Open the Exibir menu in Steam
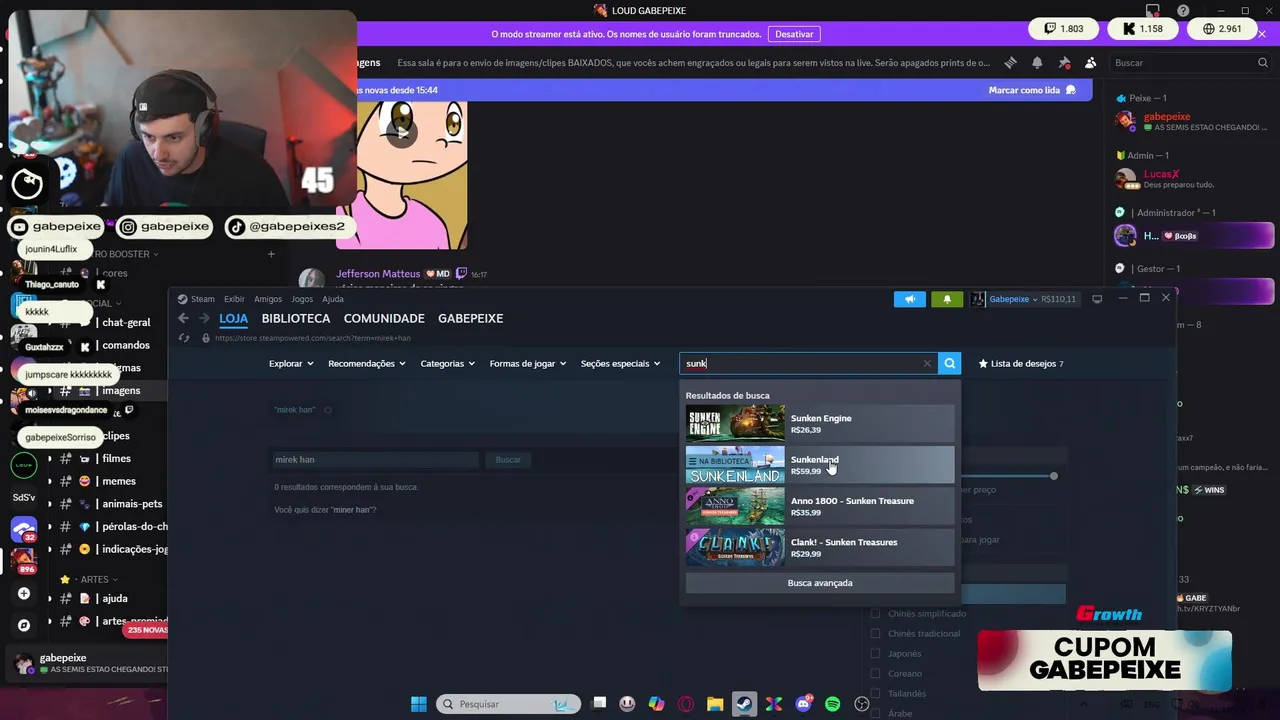The height and width of the screenshot is (720, 1280). tap(234, 299)
